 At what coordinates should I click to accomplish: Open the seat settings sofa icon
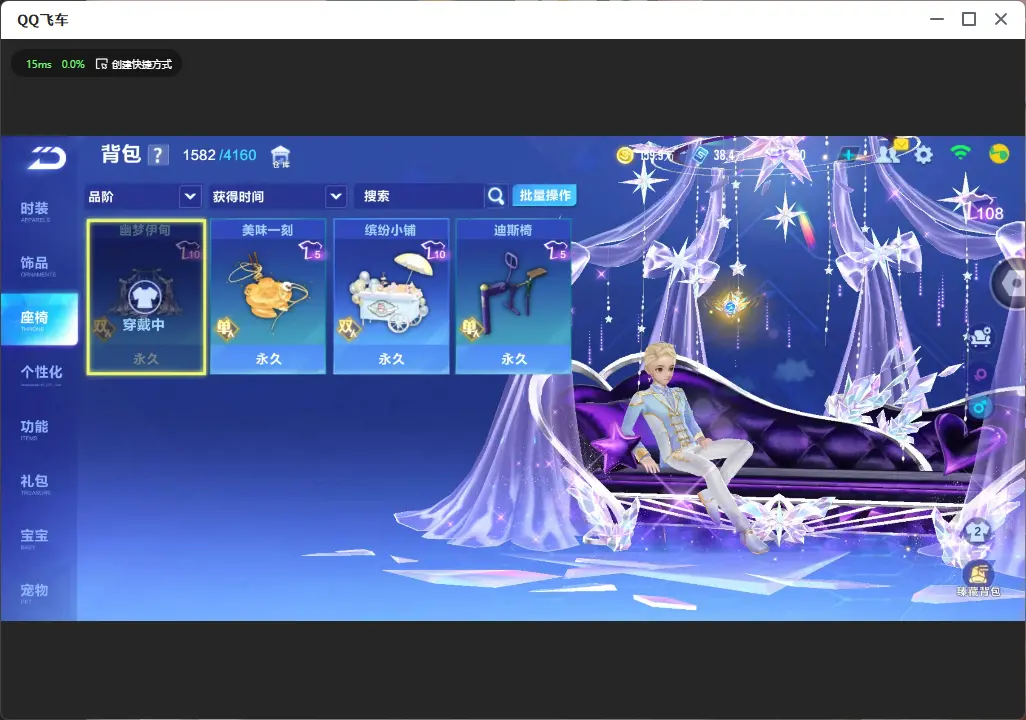tap(980, 336)
